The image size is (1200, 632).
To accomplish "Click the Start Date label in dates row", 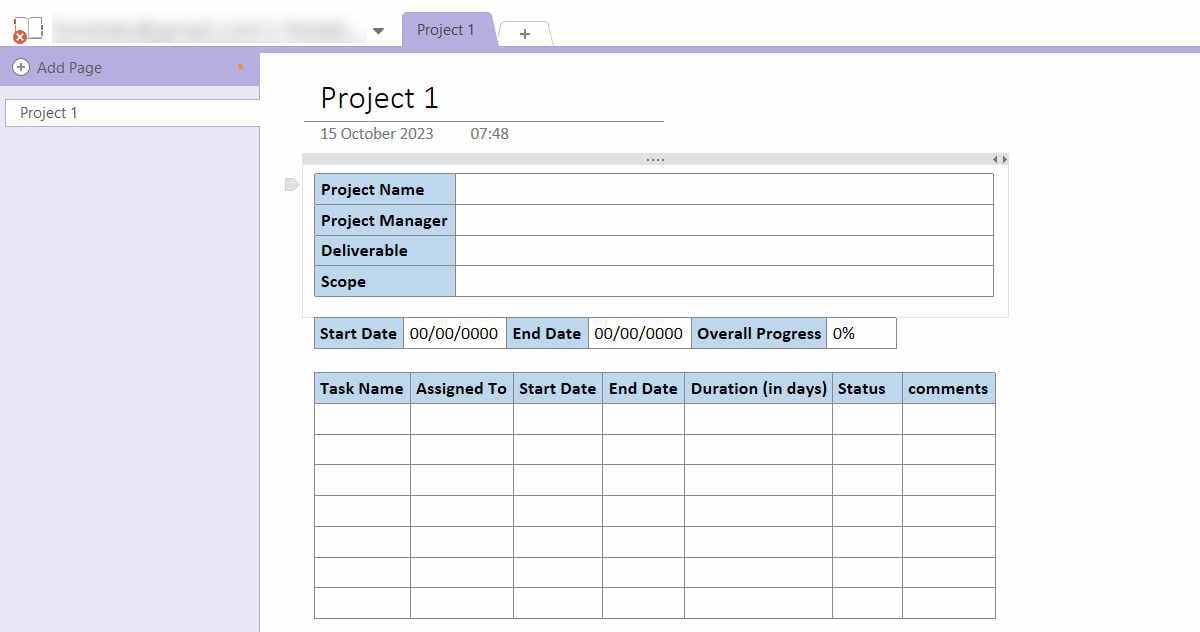I will click(x=359, y=334).
